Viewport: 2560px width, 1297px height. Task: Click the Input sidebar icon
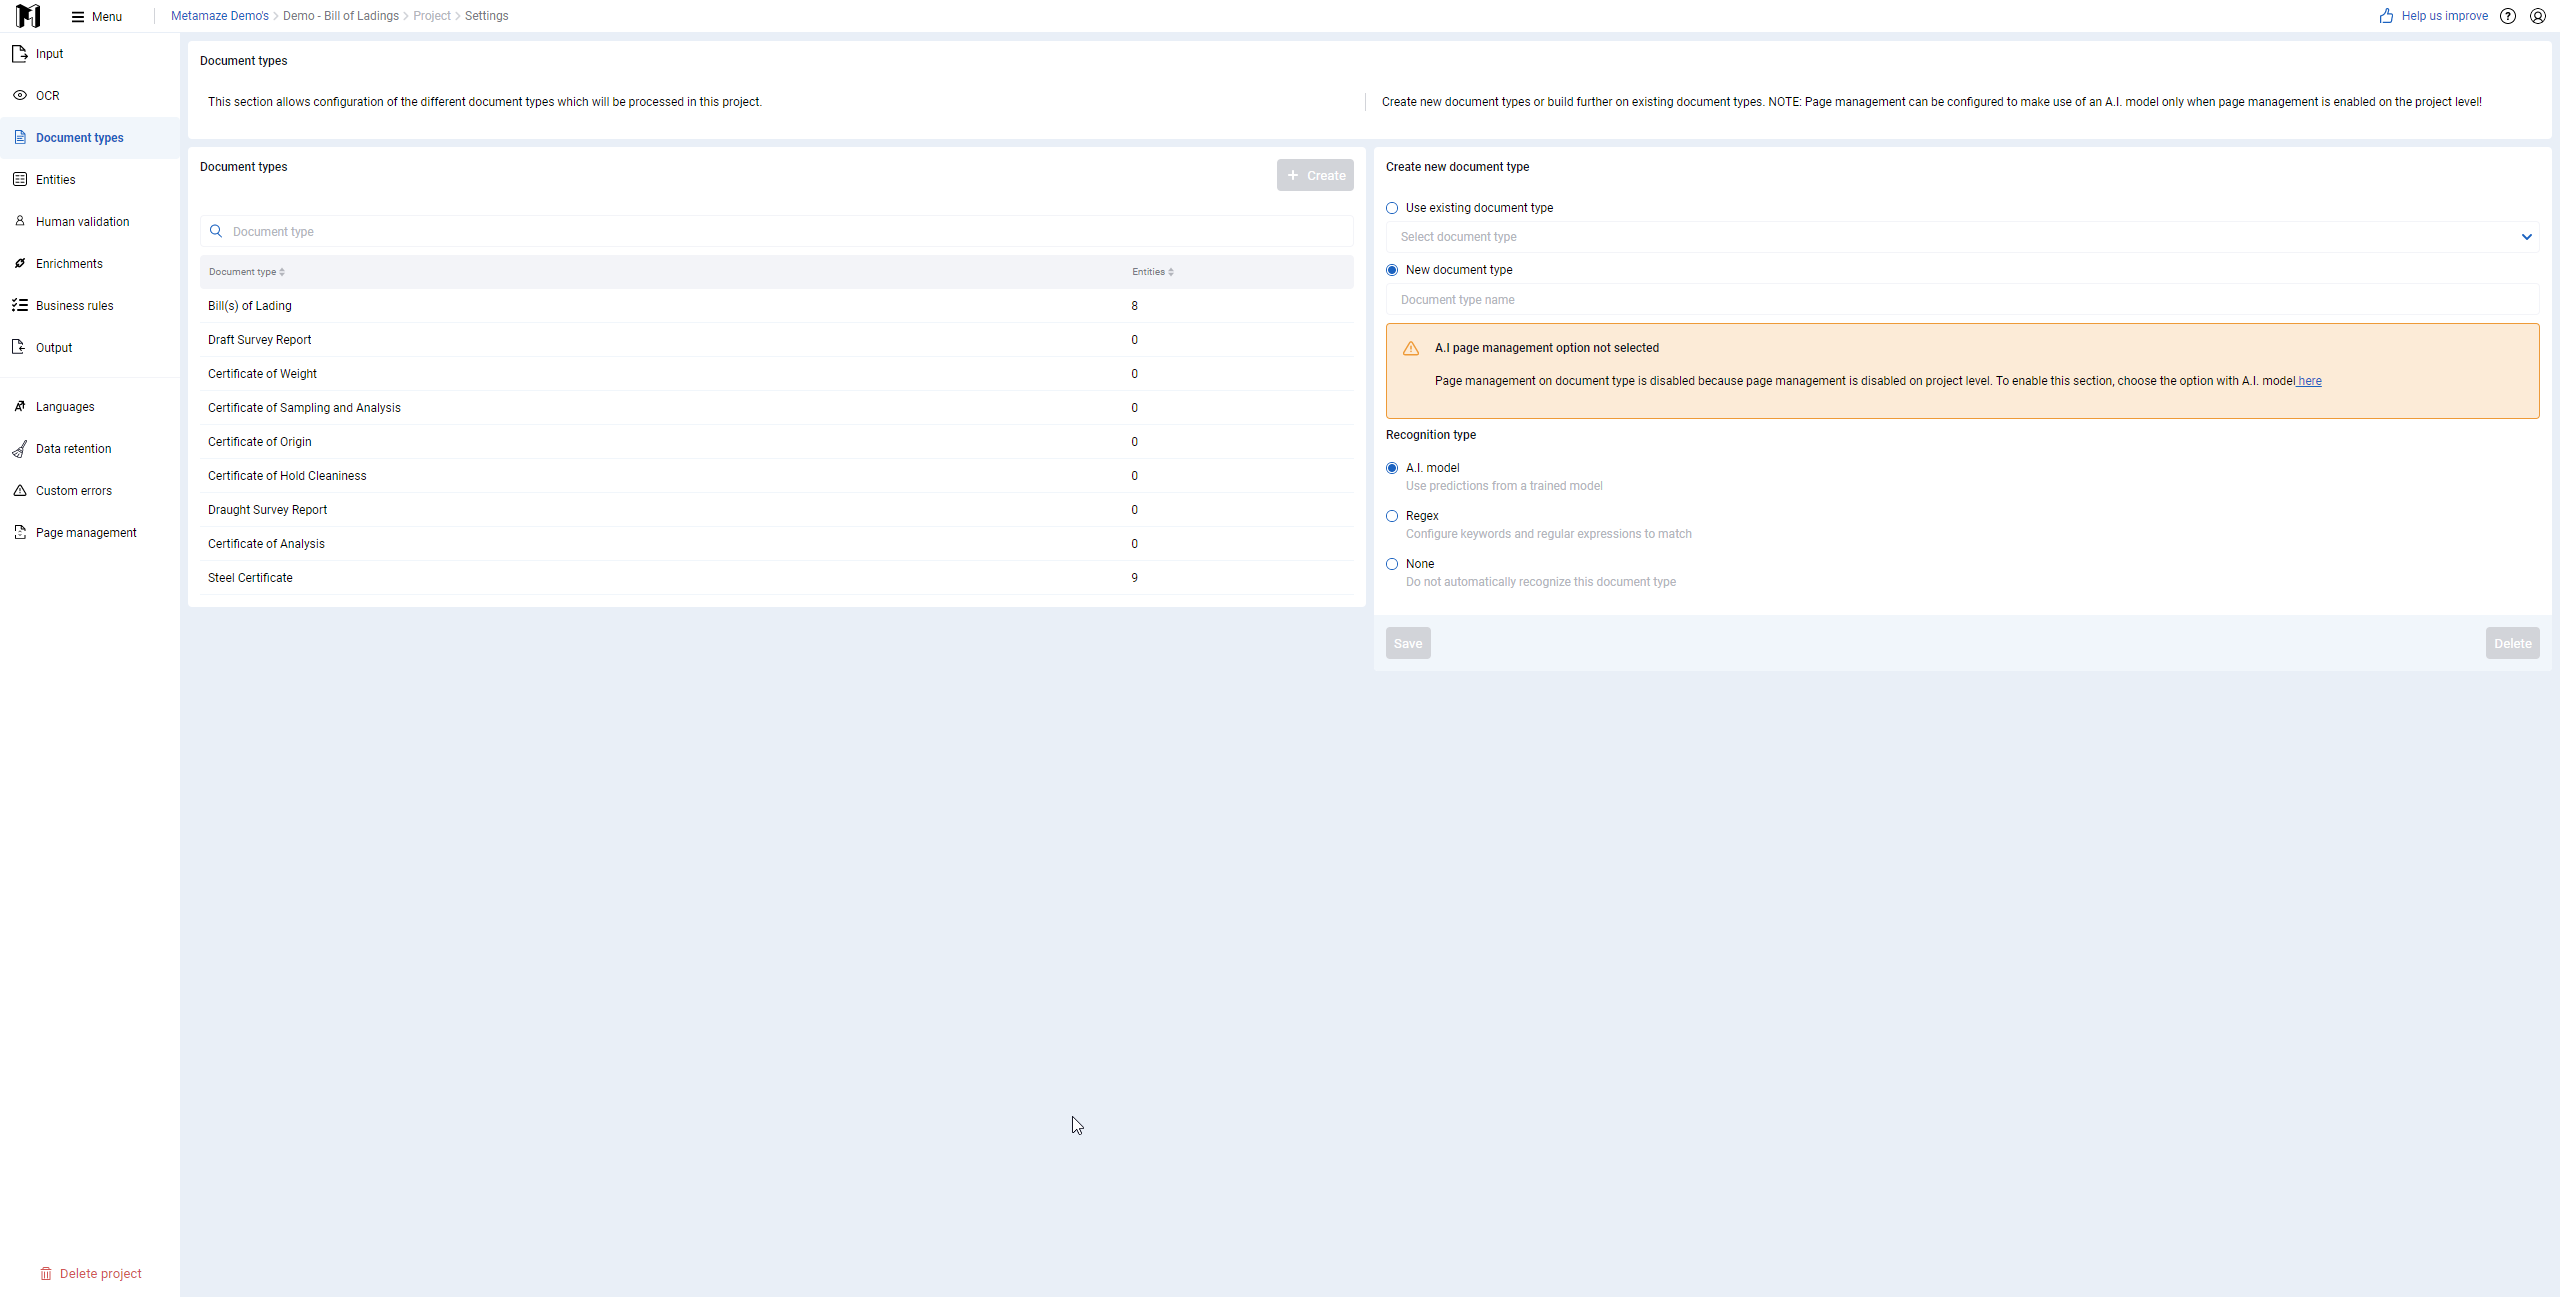point(20,54)
